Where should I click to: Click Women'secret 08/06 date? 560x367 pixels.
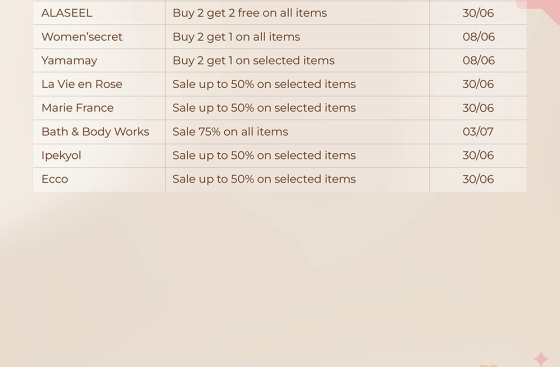point(479,37)
